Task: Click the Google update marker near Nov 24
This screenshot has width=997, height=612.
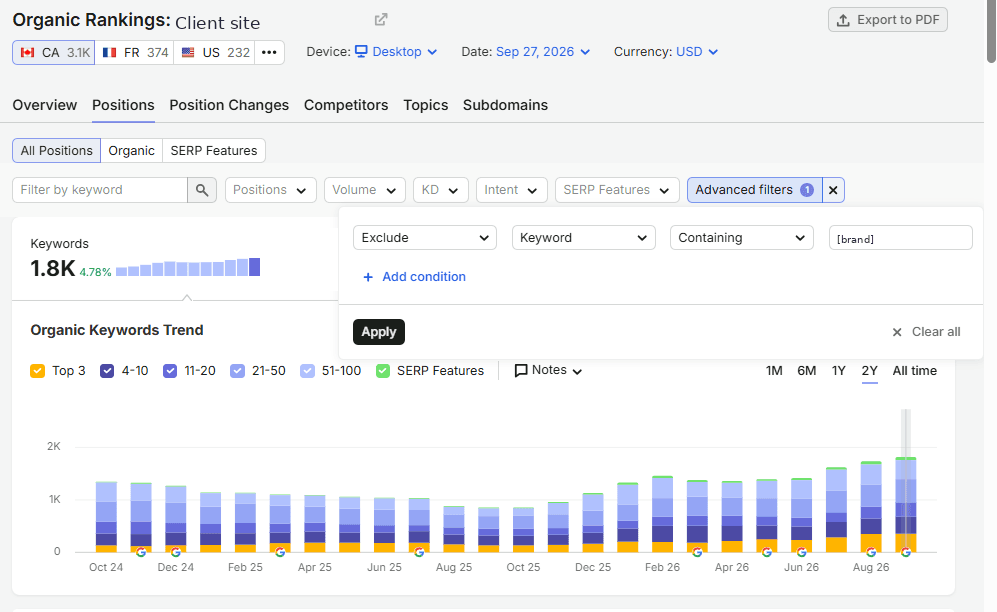Action: [x=141, y=552]
